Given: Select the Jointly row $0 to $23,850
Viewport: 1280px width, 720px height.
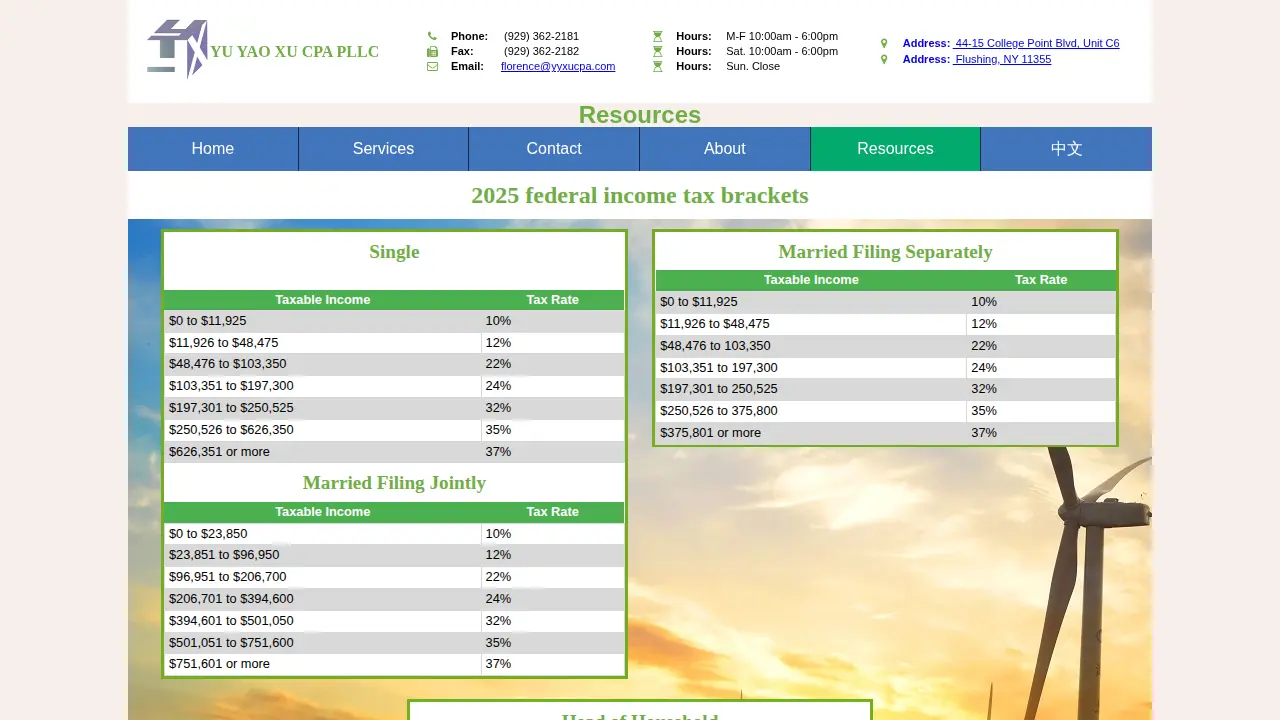Looking at the screenshot, I should pos(394,534).
